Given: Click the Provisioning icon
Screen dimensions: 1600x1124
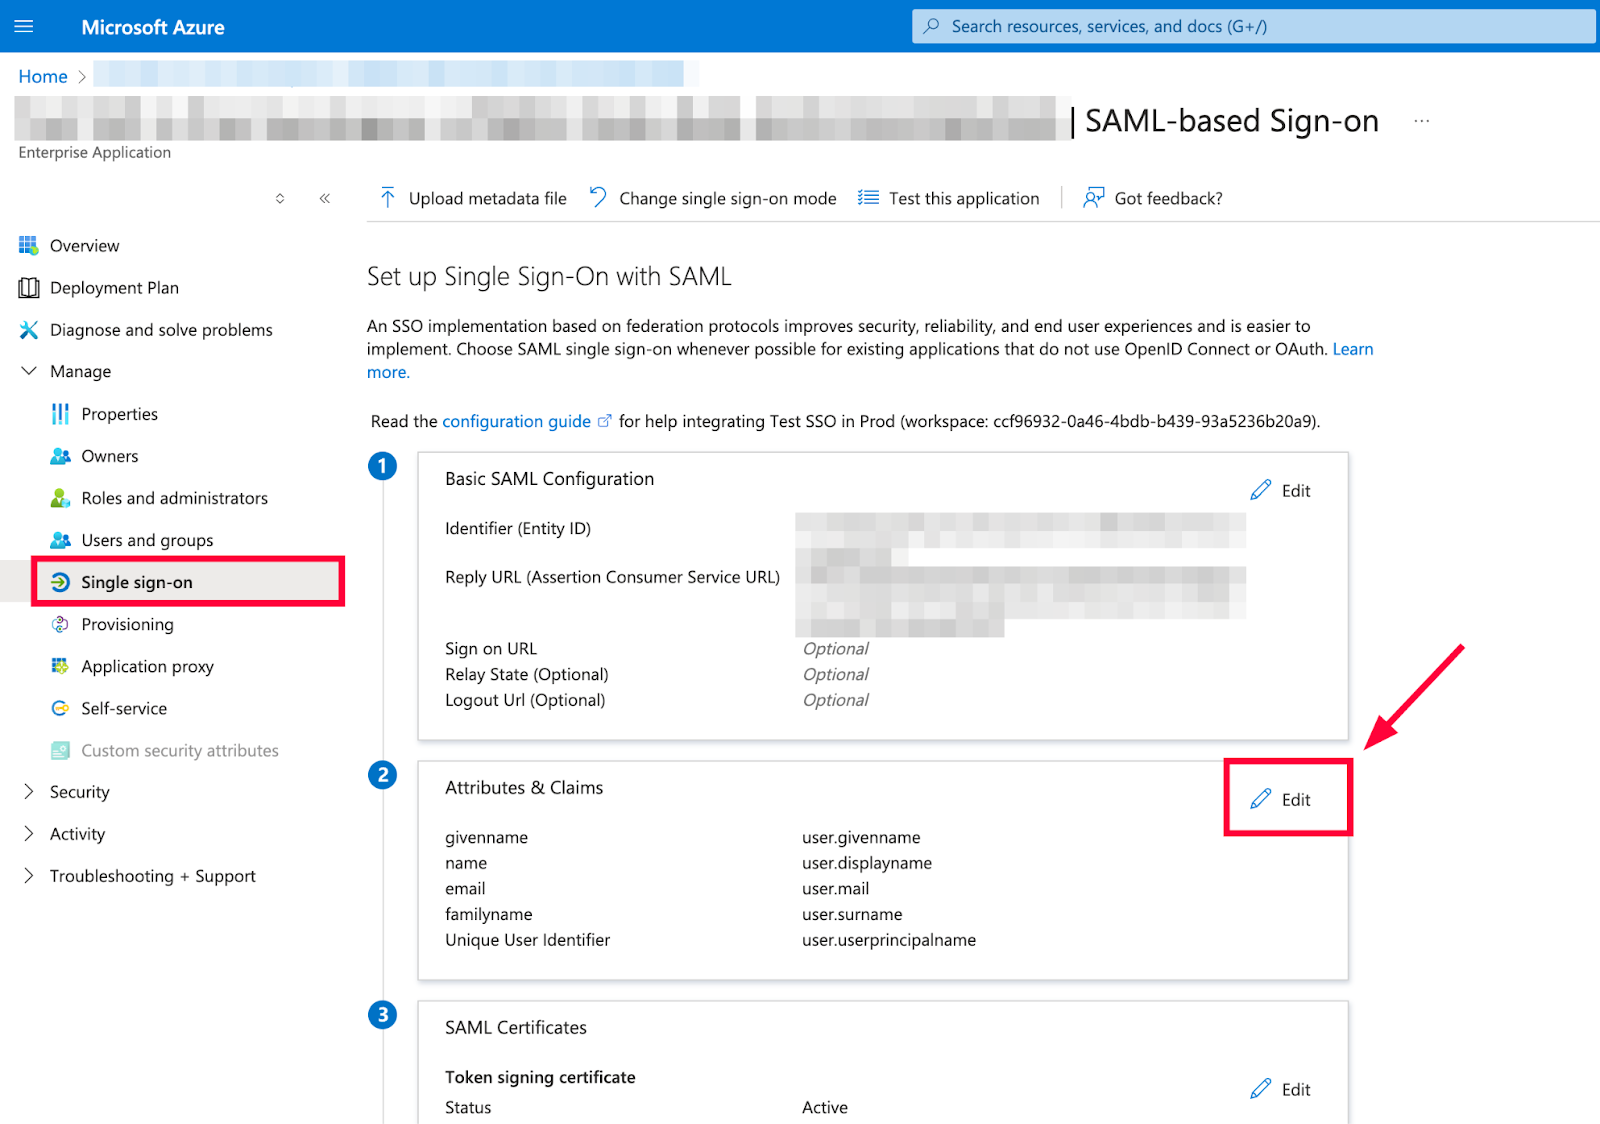Looking at the screenshot, I should pos(60,624).
